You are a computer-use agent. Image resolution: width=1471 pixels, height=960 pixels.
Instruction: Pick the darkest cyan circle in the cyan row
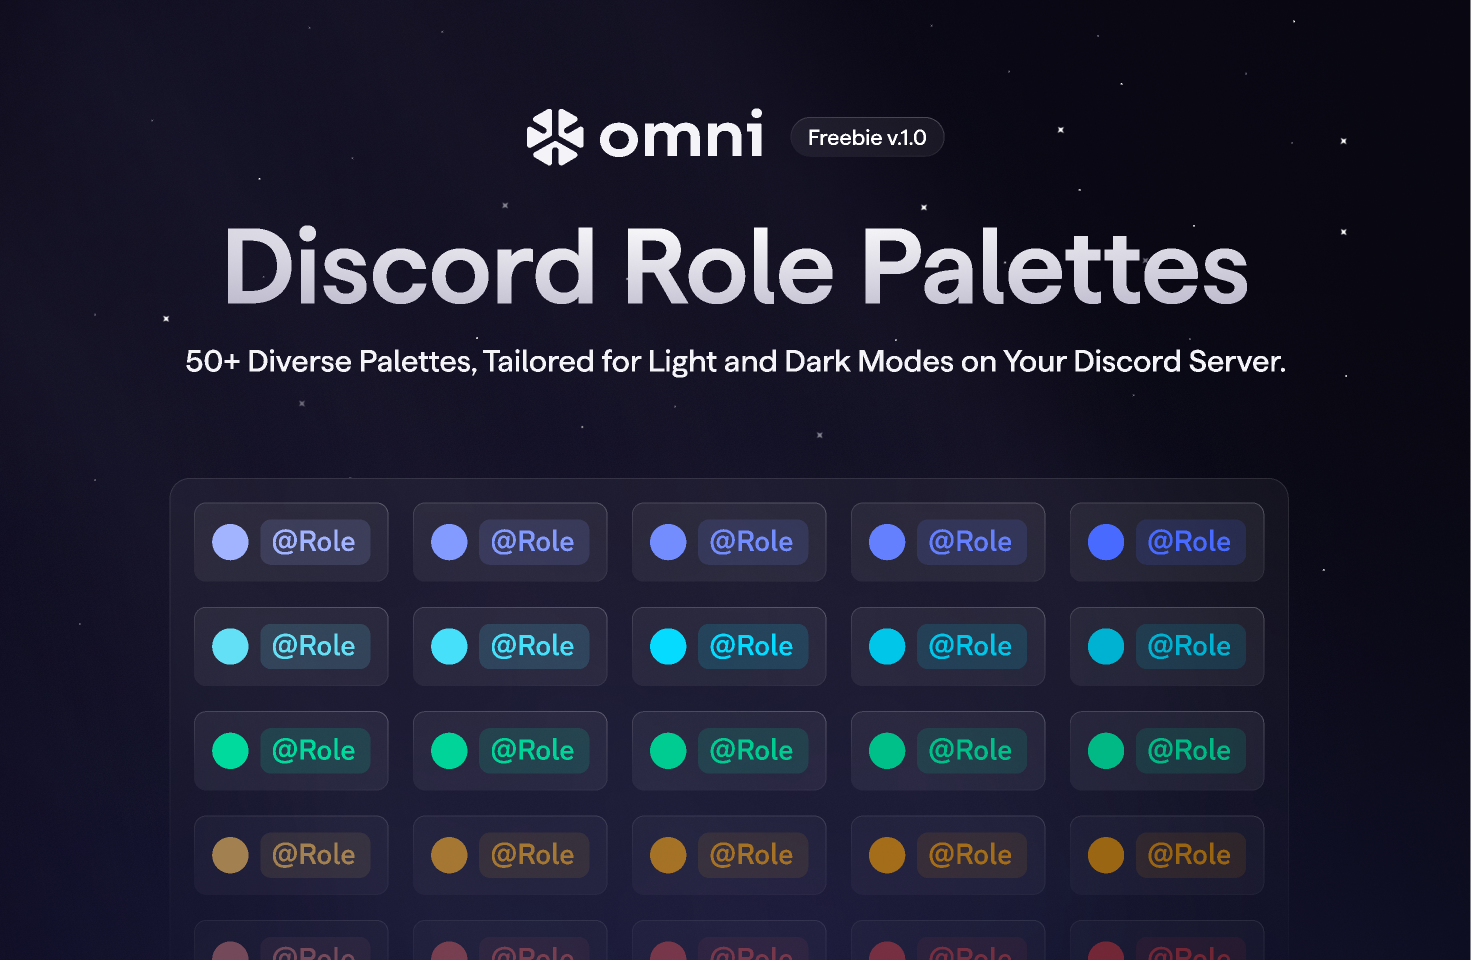tap(1106, 646)
